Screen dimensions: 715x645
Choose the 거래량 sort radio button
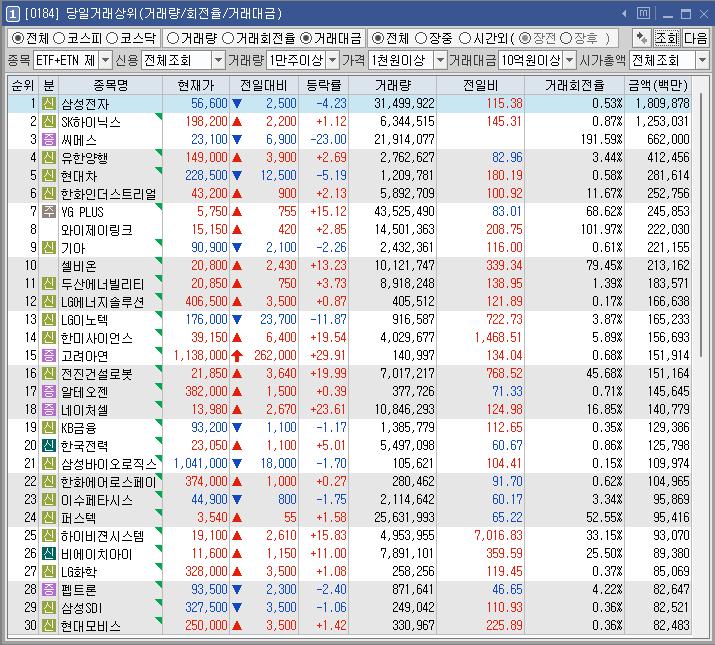click(x=173, y=38)
